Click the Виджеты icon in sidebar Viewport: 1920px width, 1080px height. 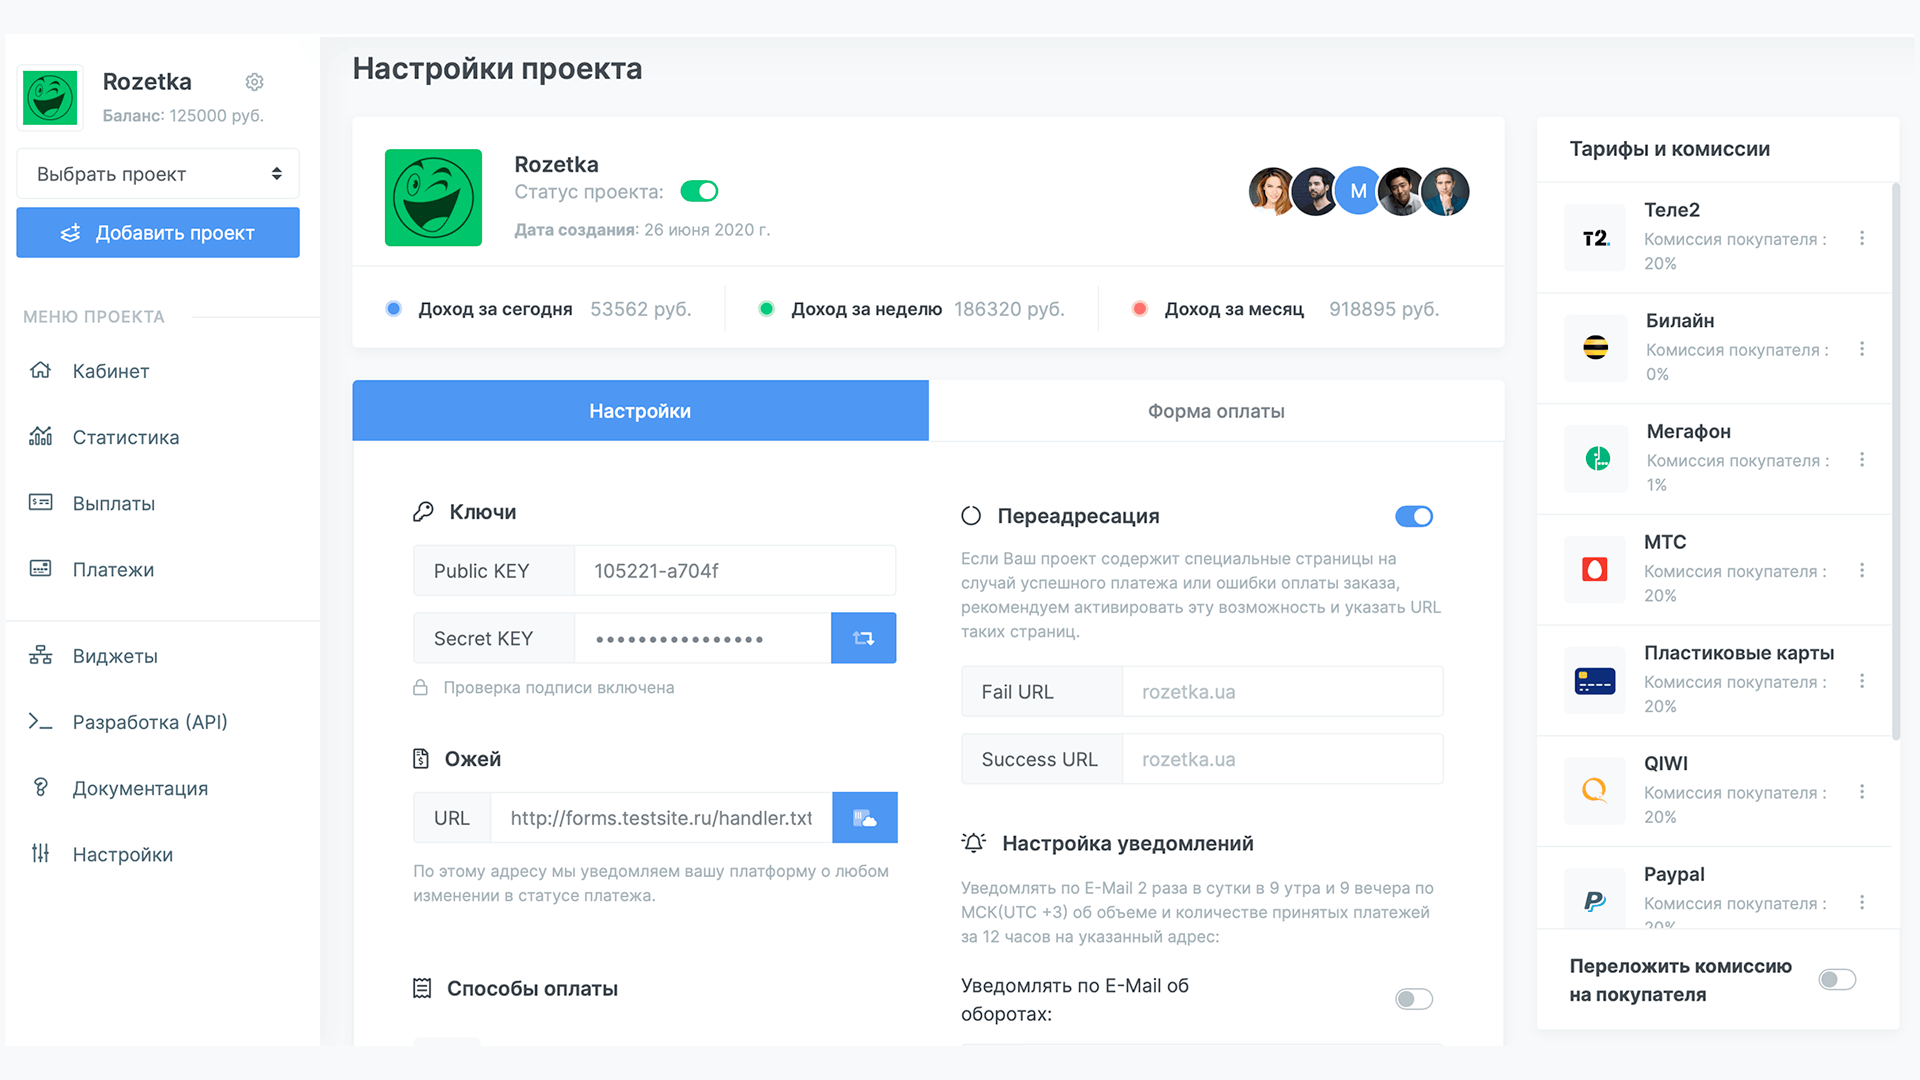40,655
